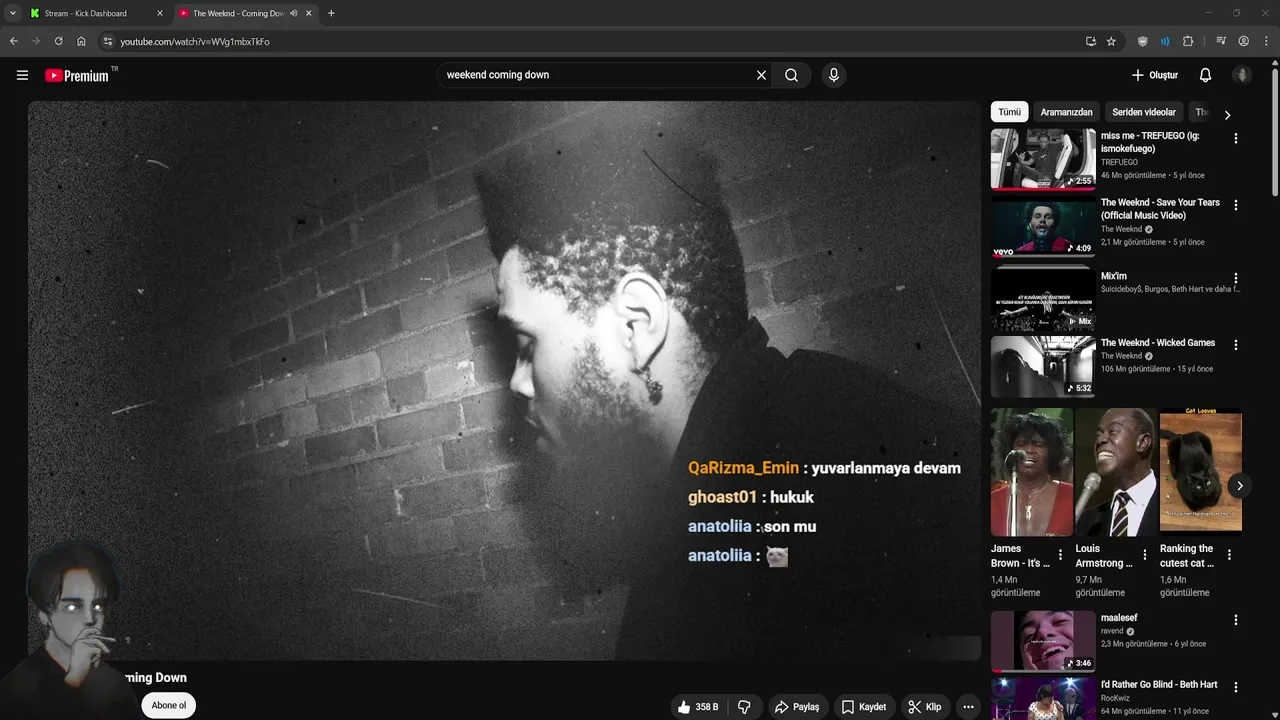Clear the search box with X
This screenshot has height=720, width=1280.
tap(761, 75)
